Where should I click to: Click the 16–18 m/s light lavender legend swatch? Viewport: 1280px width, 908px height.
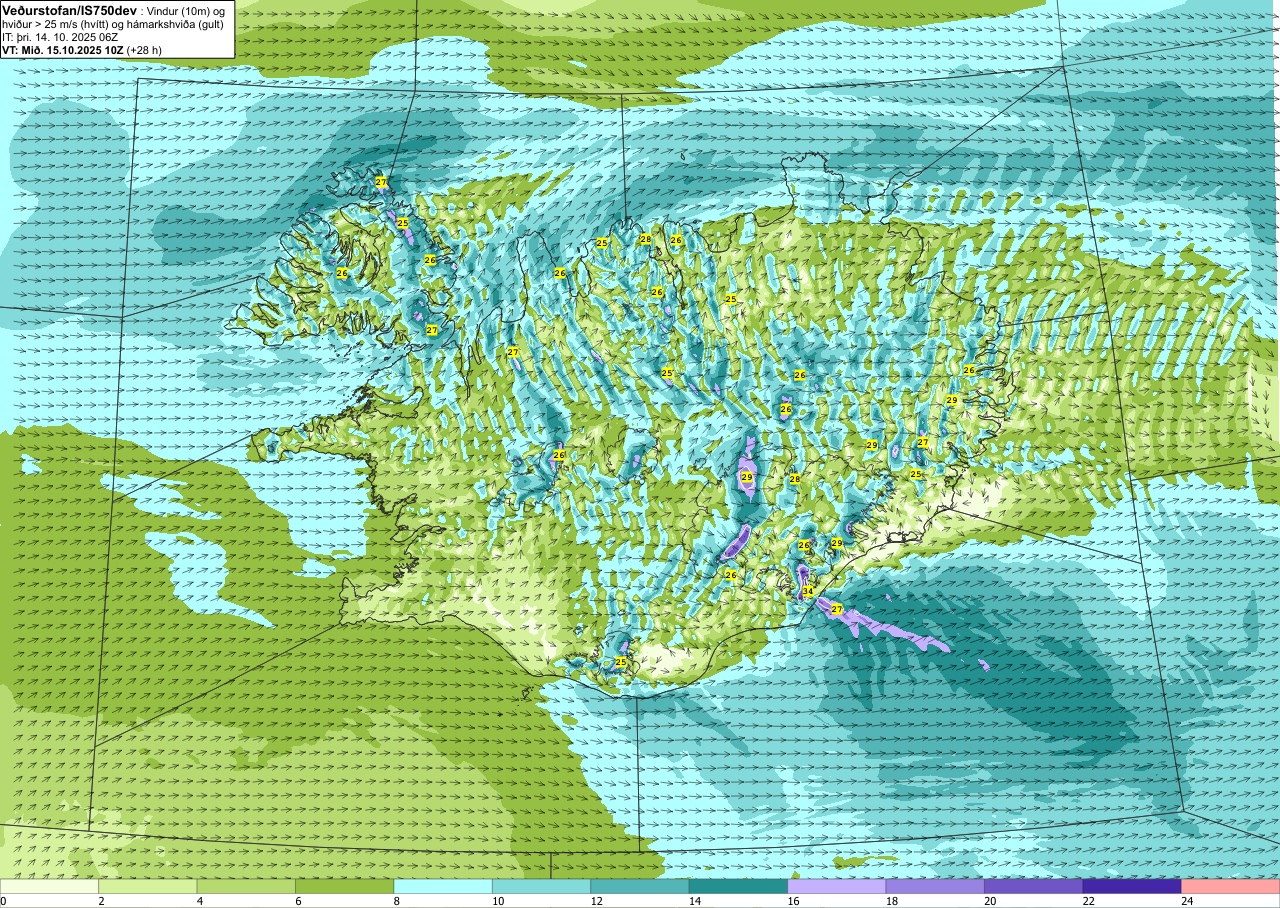(837, 886)
